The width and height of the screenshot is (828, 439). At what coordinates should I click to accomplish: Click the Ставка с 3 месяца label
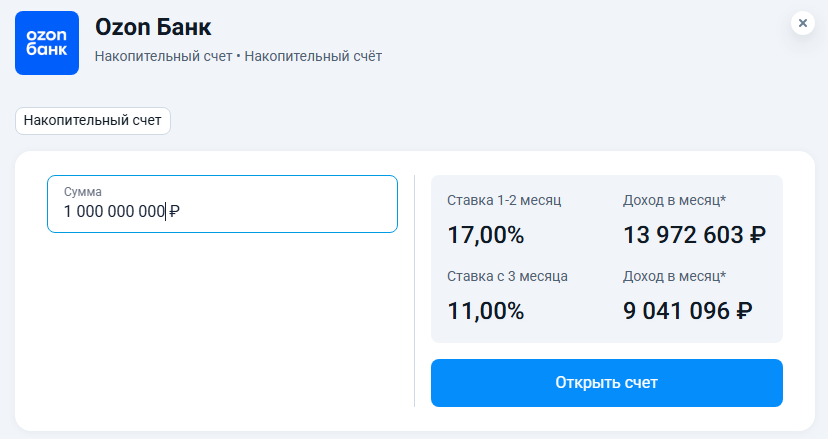[x=507, y=276]
